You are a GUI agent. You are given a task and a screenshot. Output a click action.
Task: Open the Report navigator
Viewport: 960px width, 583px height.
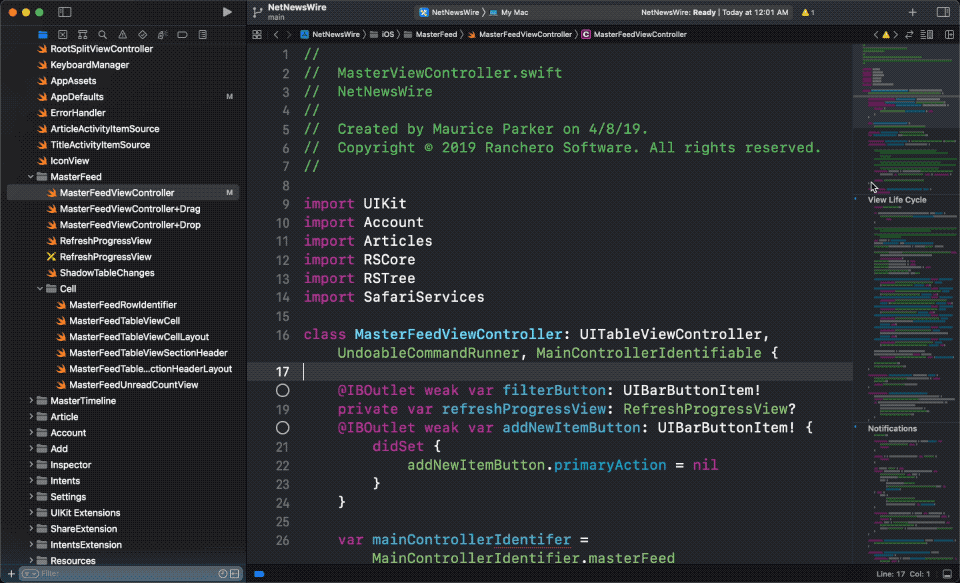(x=203, y=34)
